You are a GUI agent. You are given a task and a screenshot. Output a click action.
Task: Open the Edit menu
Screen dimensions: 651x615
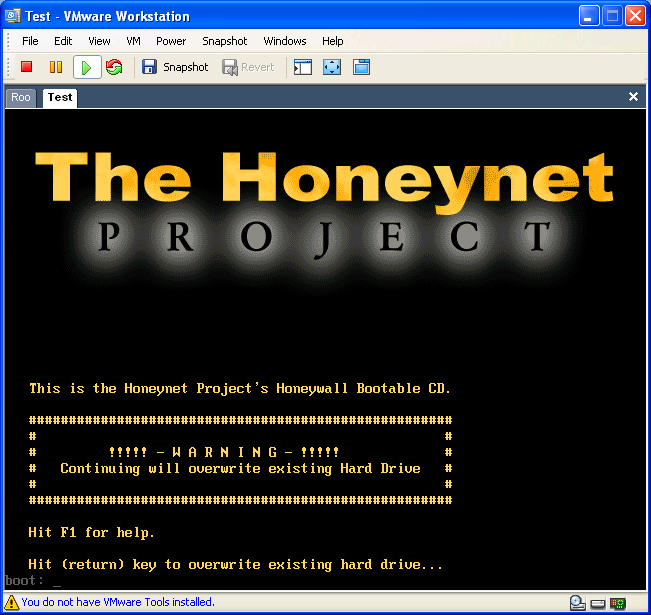coord(63,41)
